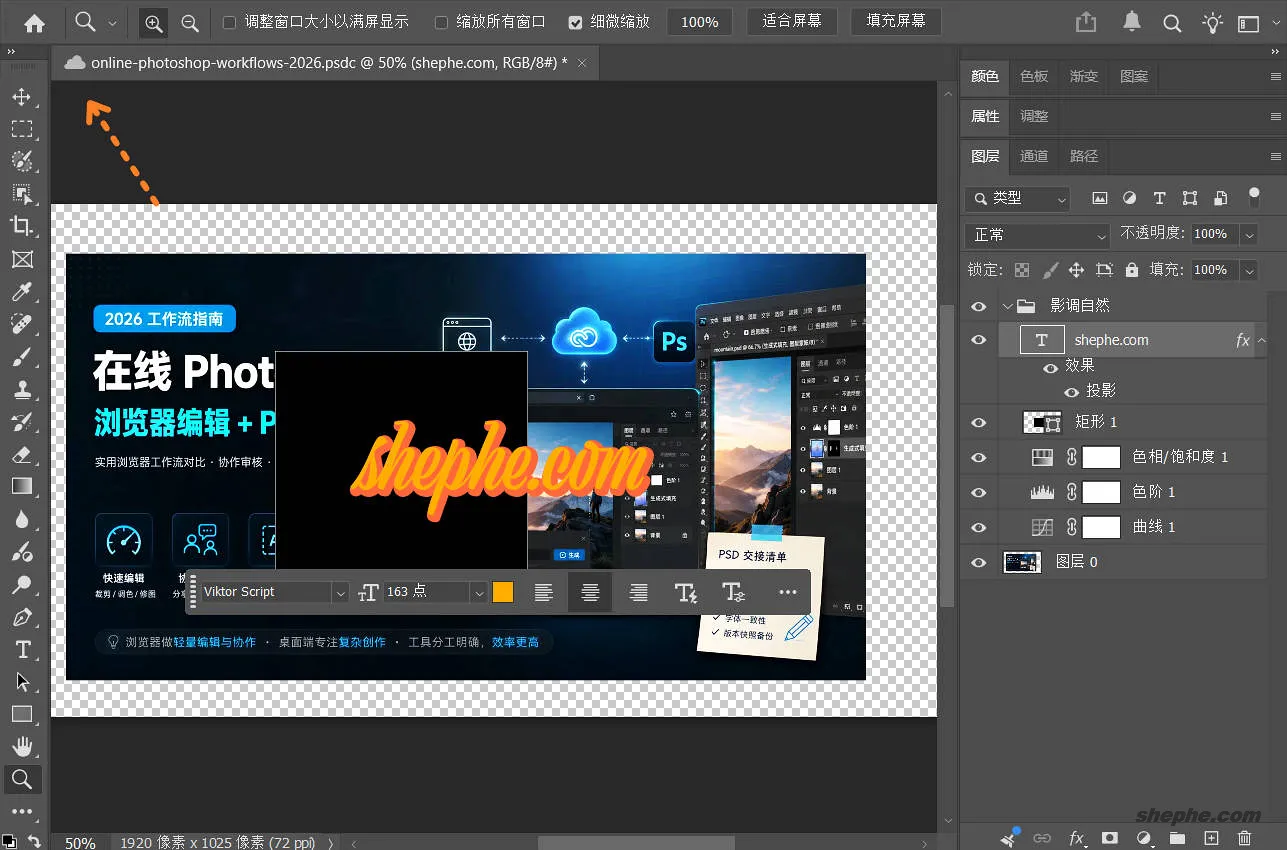Select the Crop tool

[21, 226]
